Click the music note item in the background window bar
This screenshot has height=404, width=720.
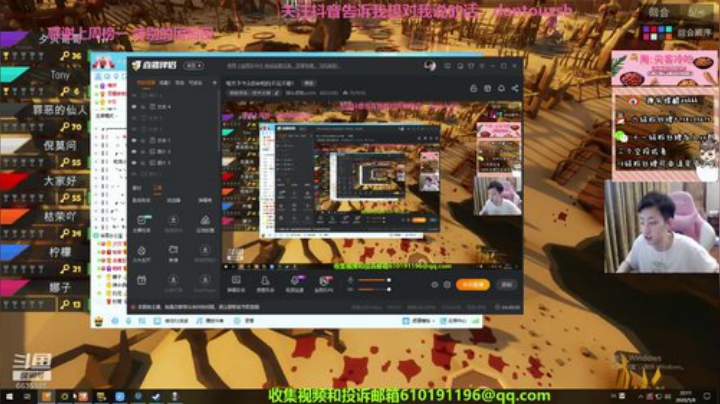(x=211, y=321)
